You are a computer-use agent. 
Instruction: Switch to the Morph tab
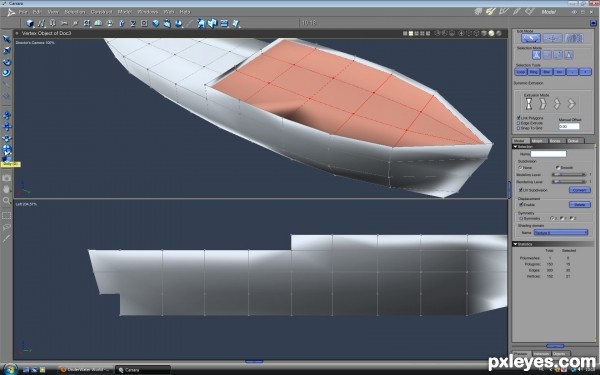tap(537, 141)
